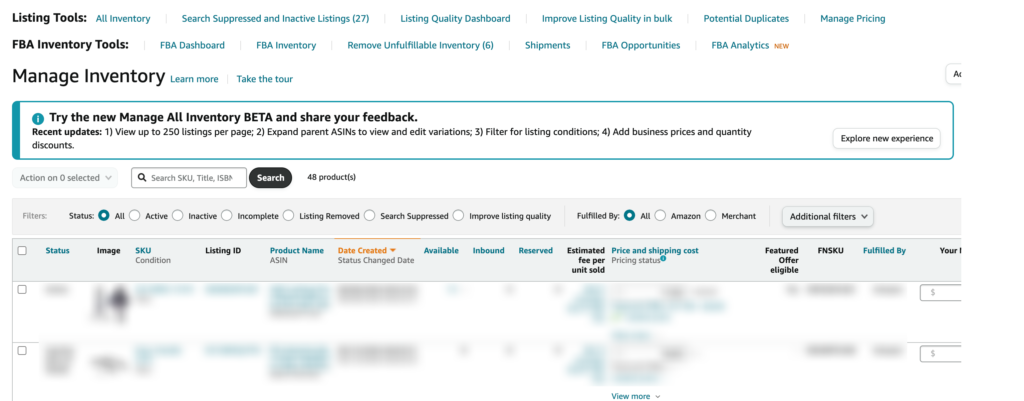Open Remove Unfulfillable Inventory (6)
This screenshot has height=401, width=1024.
421,45
